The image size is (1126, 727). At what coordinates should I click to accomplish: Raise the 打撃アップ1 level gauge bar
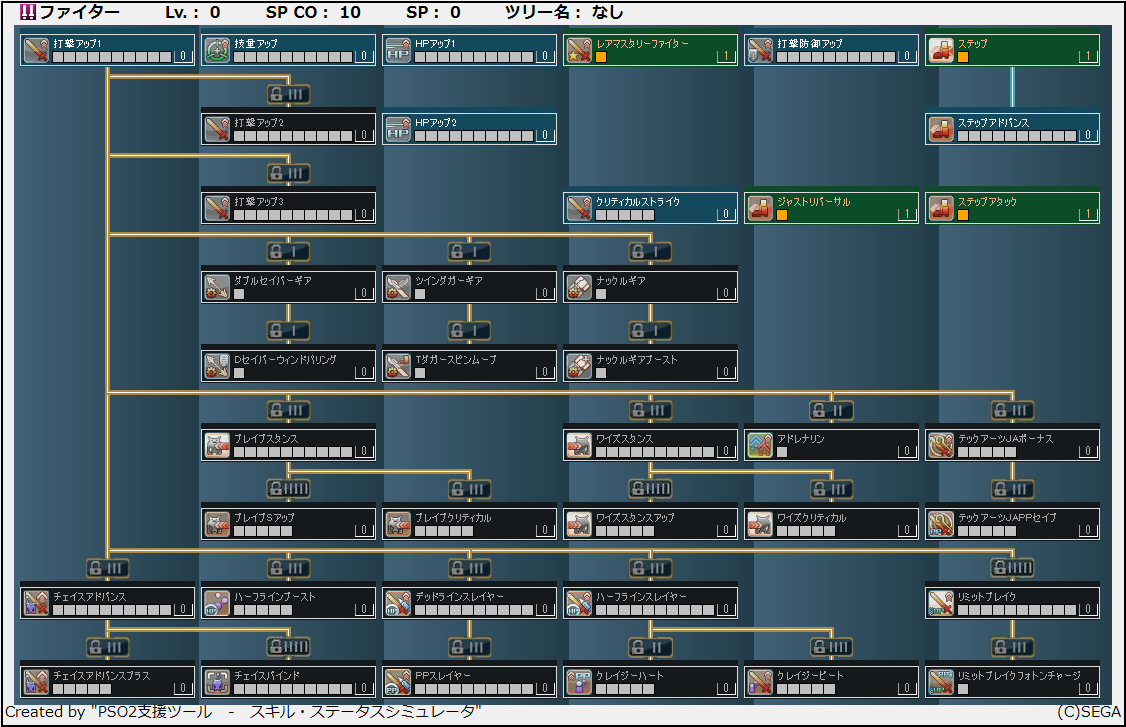click(x=112, y=57)
